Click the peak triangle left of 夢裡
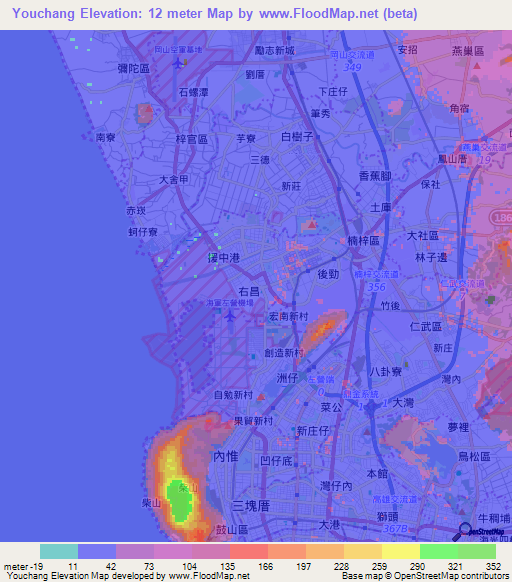 tap(367, 431)
